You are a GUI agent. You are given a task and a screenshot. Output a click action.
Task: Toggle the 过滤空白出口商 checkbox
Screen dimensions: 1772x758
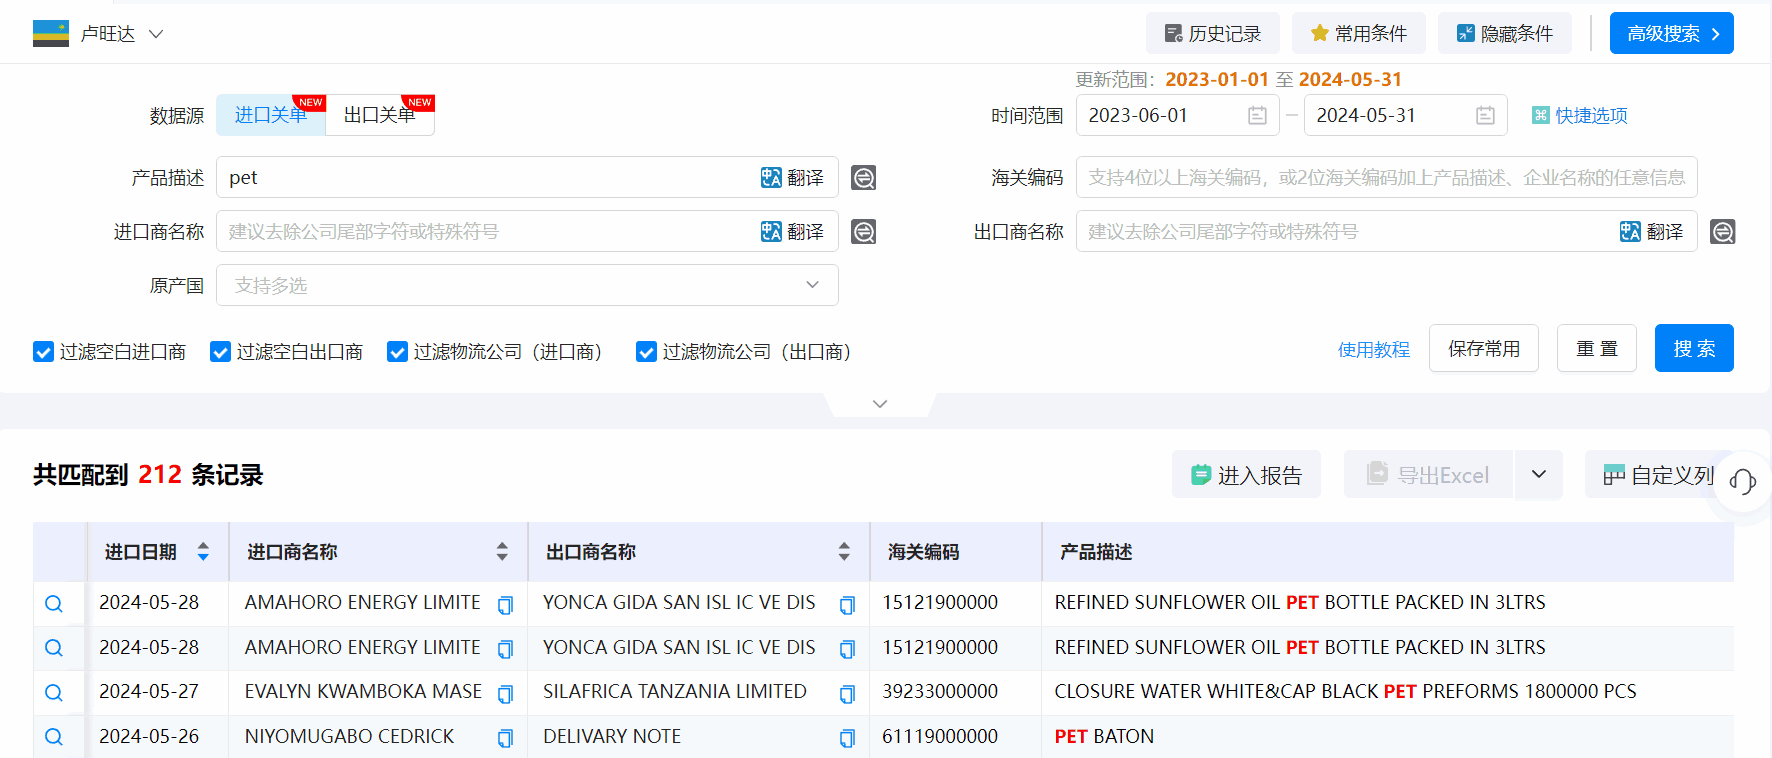point(220,352)
